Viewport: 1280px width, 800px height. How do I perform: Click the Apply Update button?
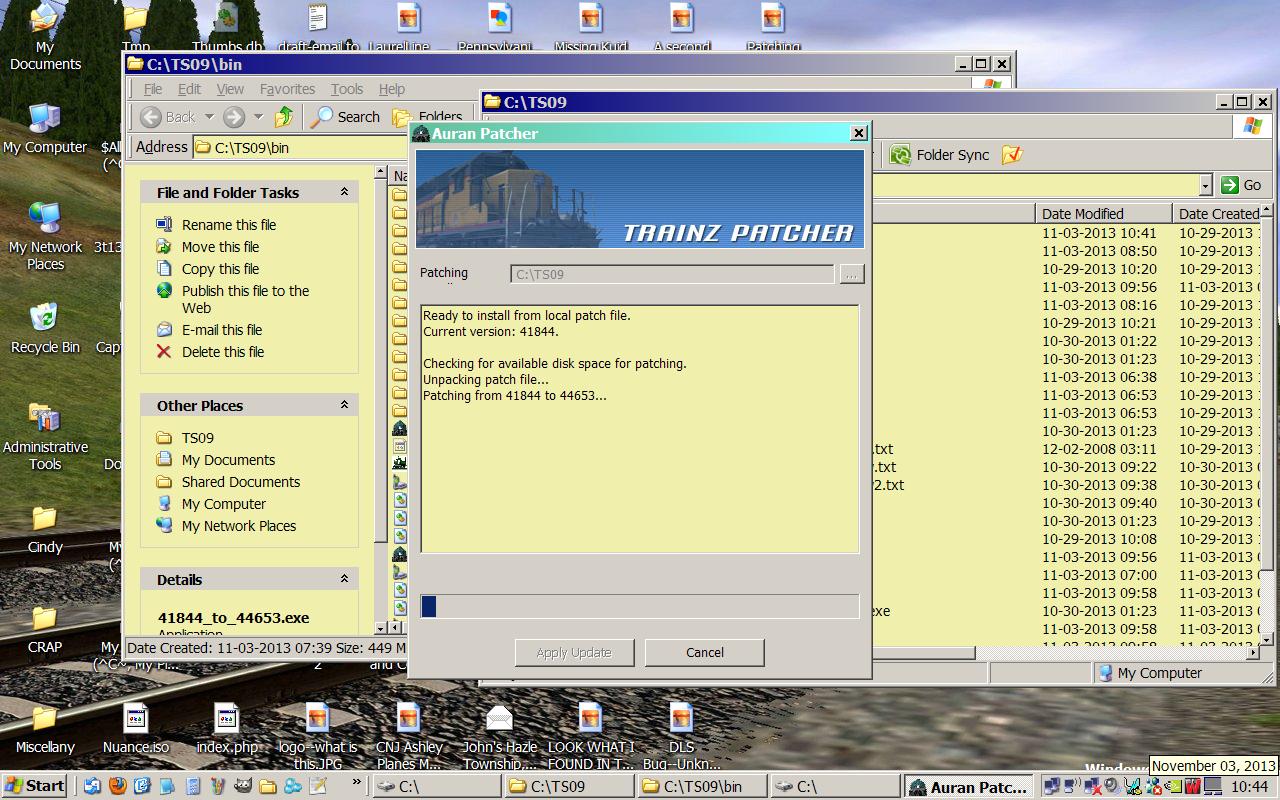574,652
